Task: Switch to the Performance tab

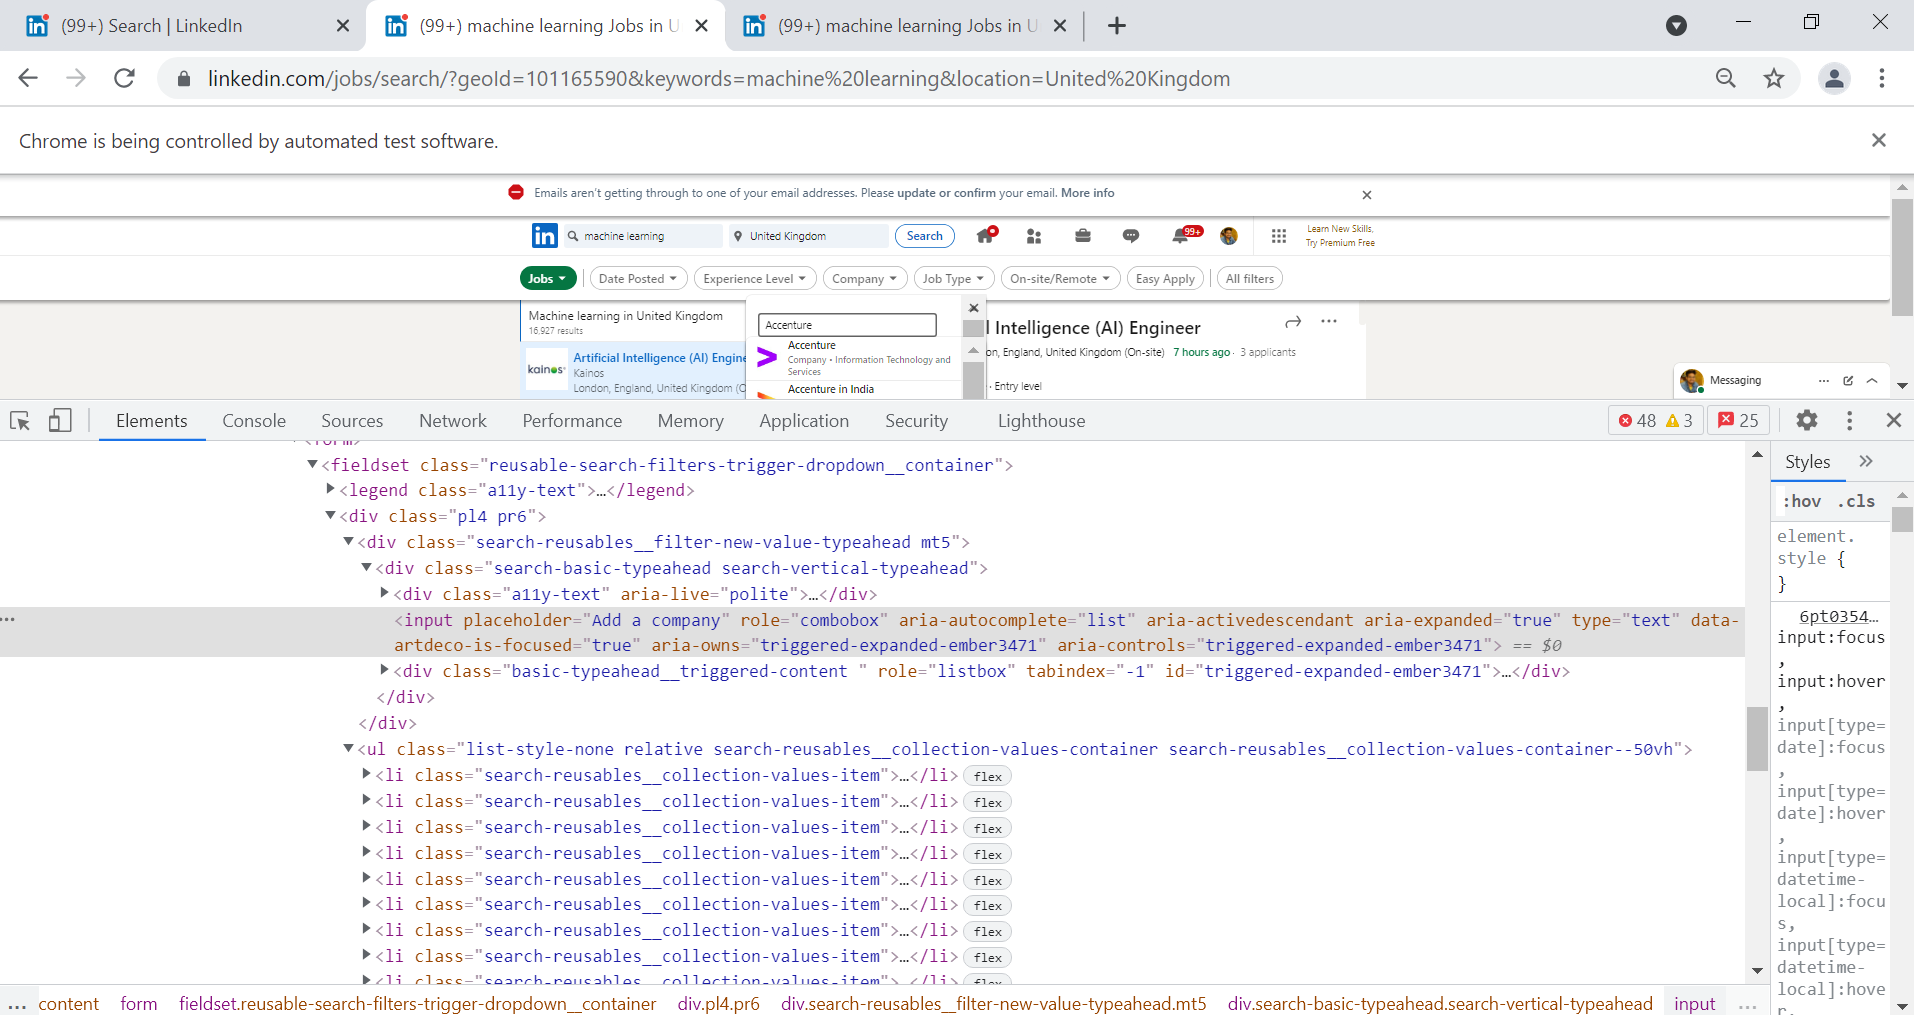Action: [572, 421]
